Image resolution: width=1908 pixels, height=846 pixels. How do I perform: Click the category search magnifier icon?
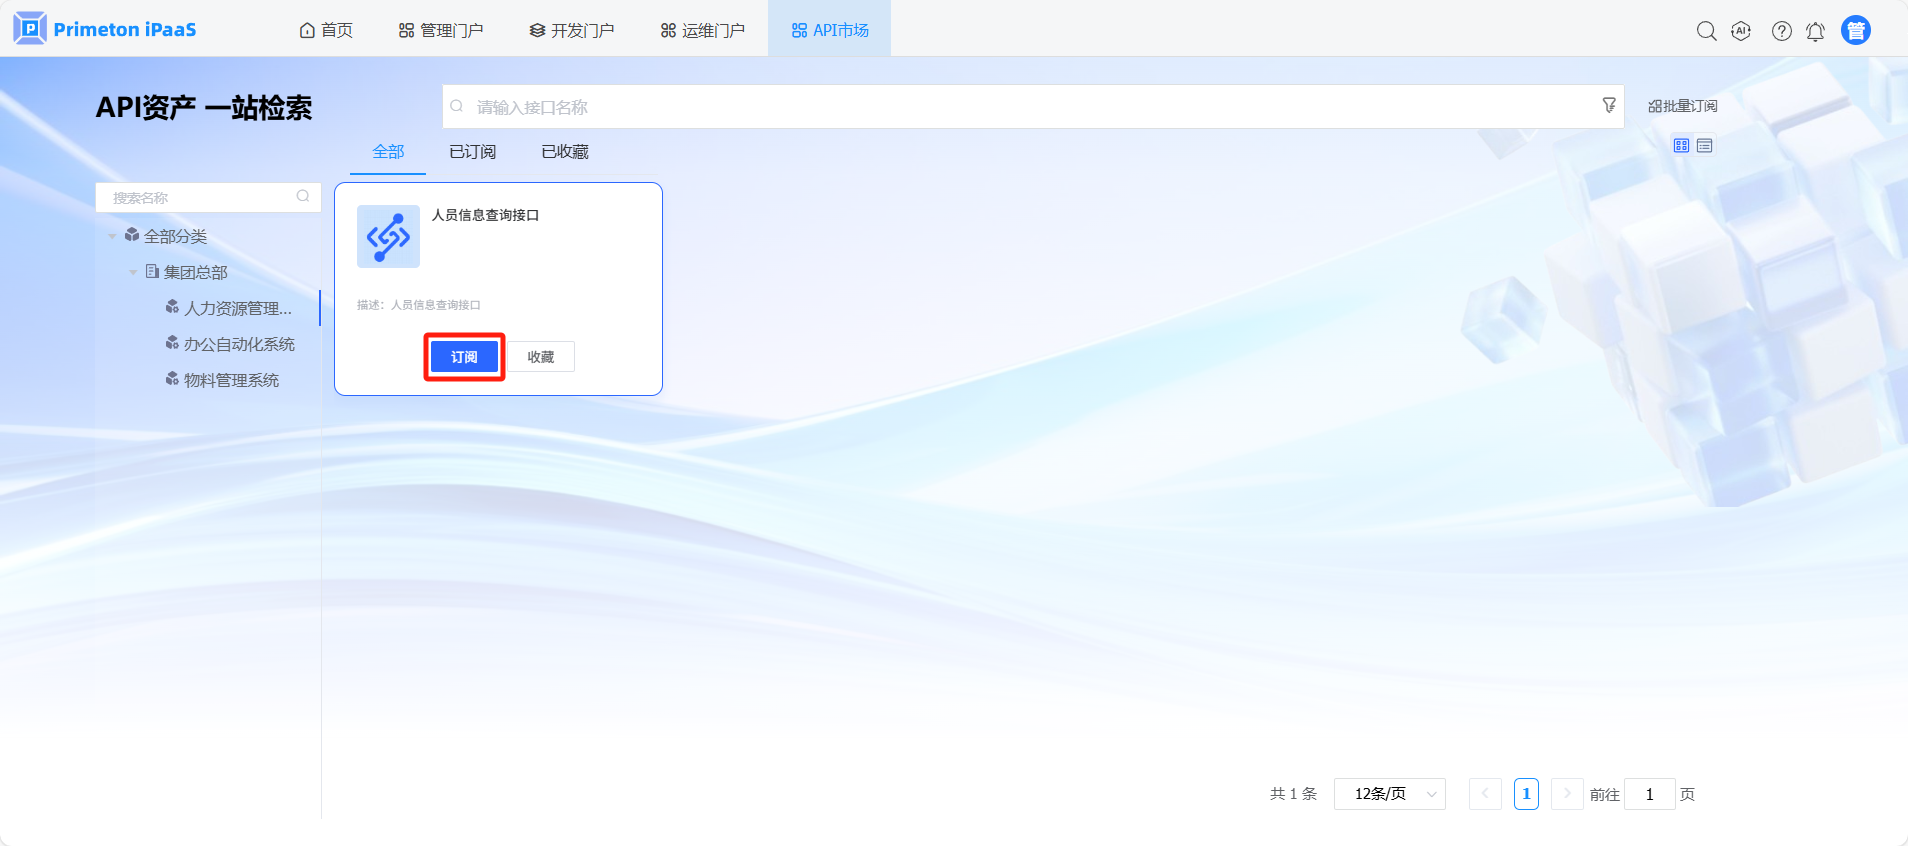[303, 197]
